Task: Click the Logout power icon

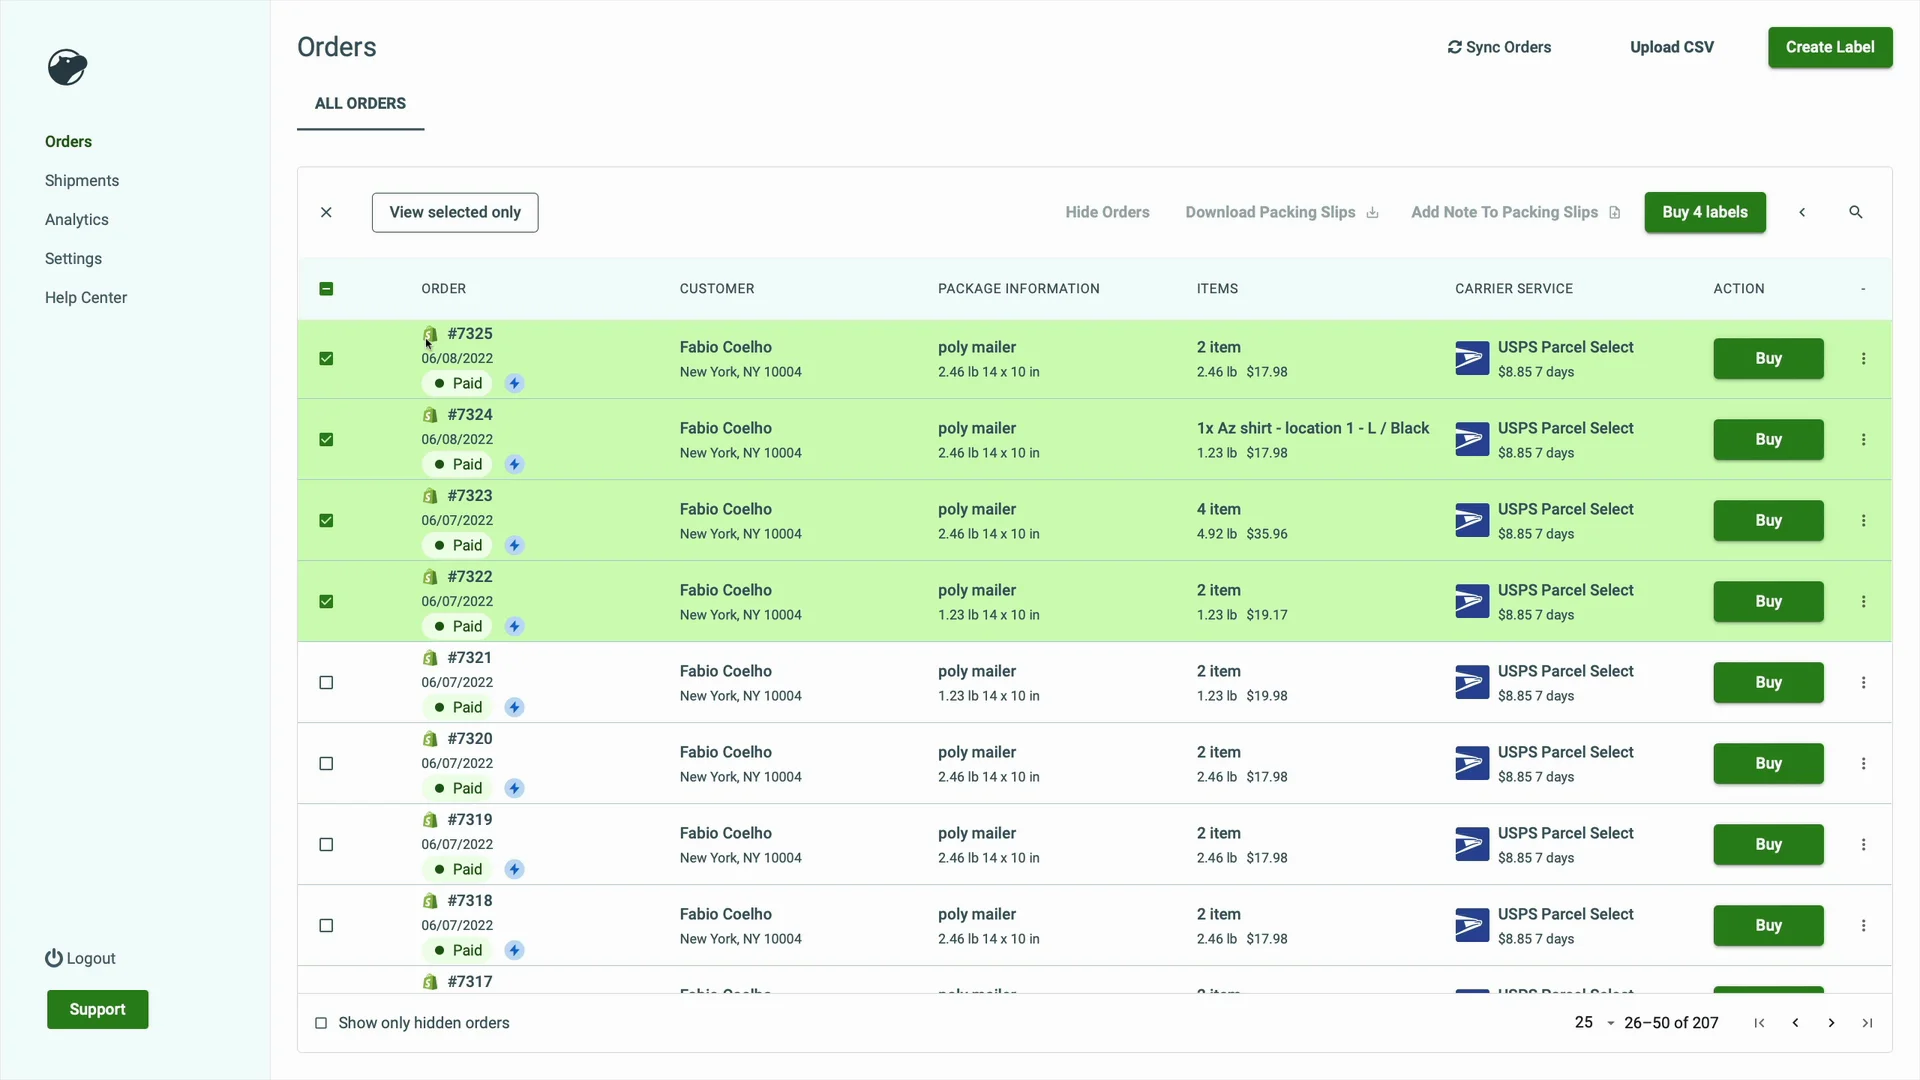Action: [x=54, y=958]
